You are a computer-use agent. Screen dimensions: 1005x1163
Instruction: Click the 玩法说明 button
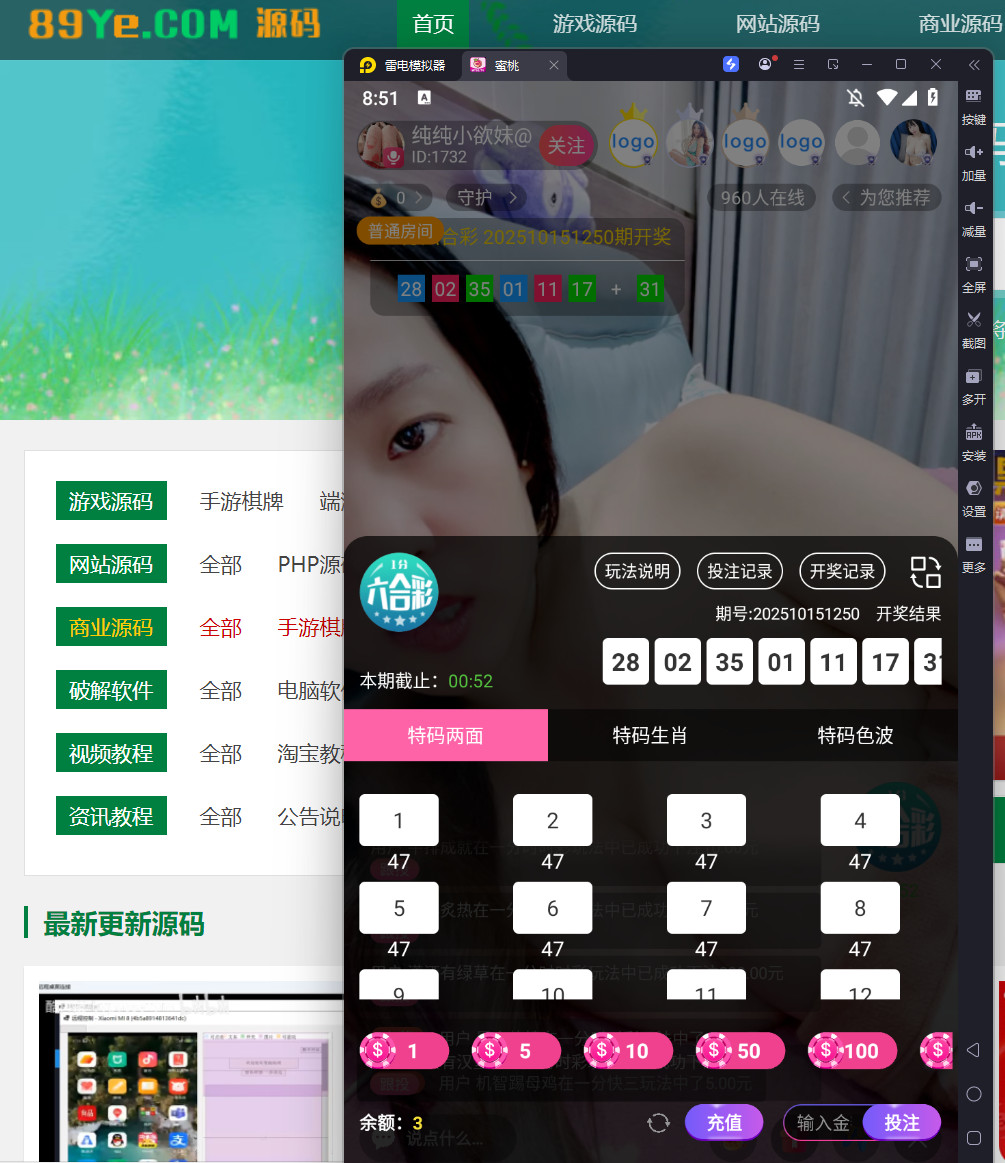(x=638, y=571)
